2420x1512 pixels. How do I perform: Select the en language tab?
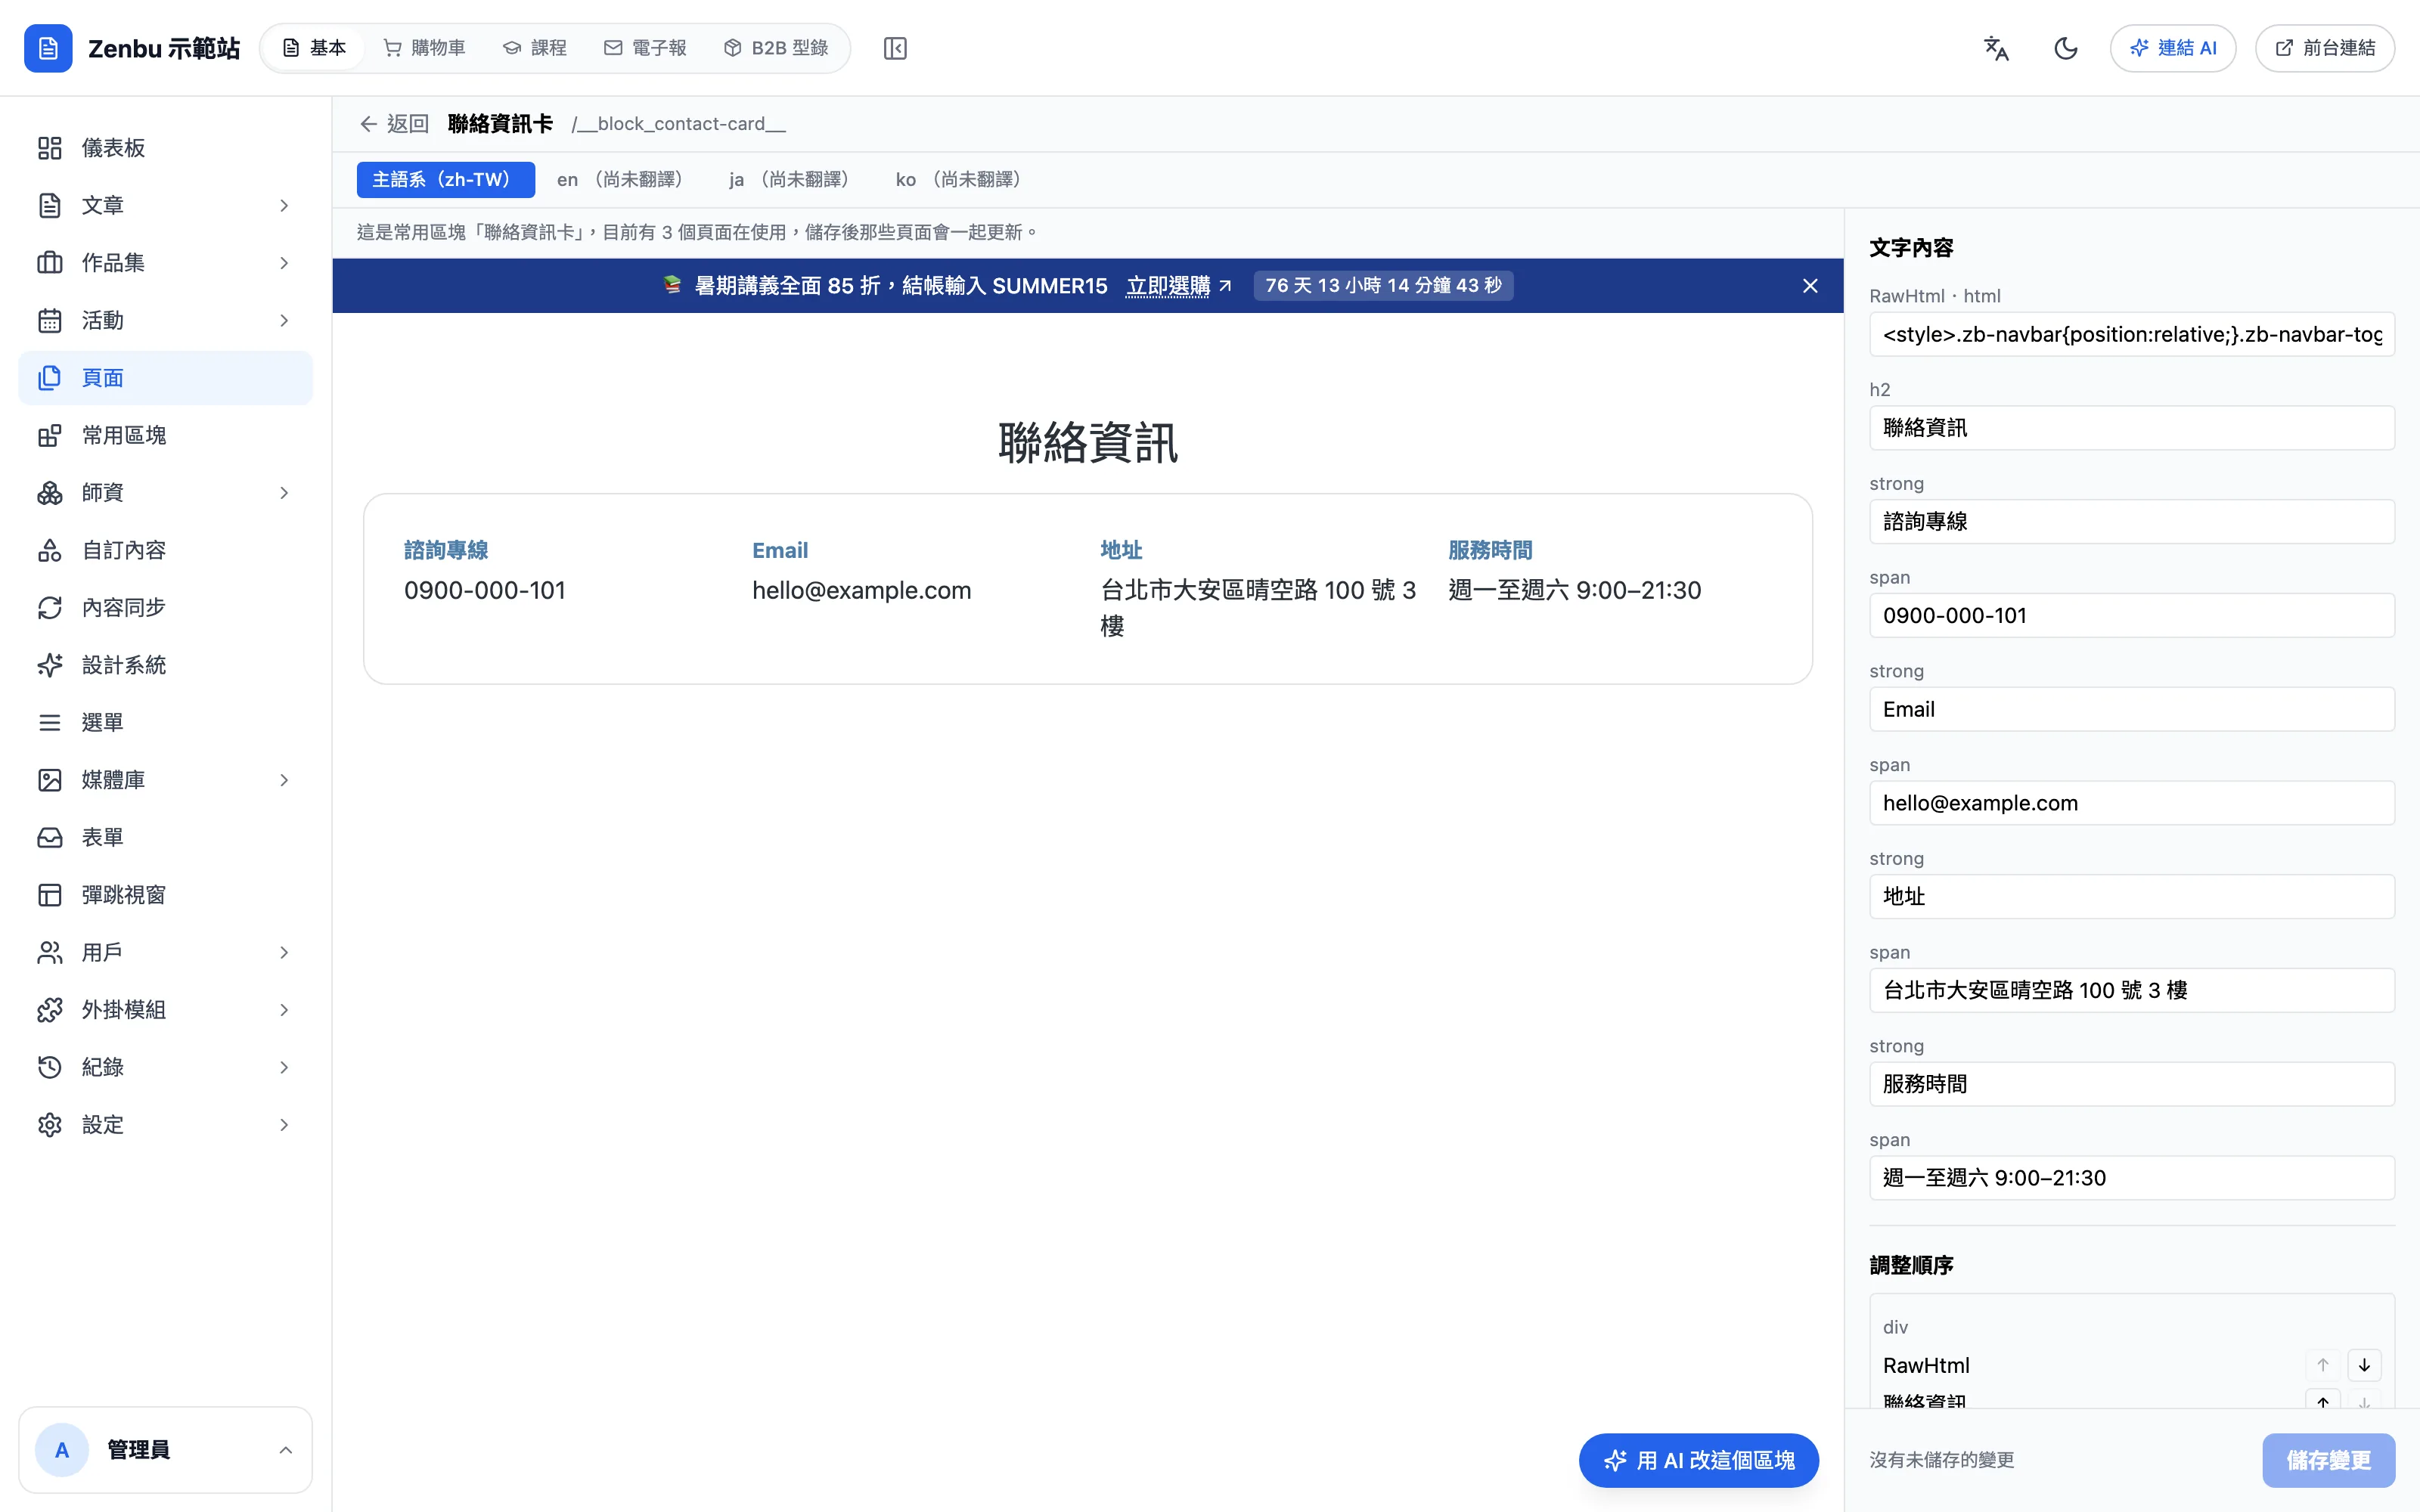620,180
